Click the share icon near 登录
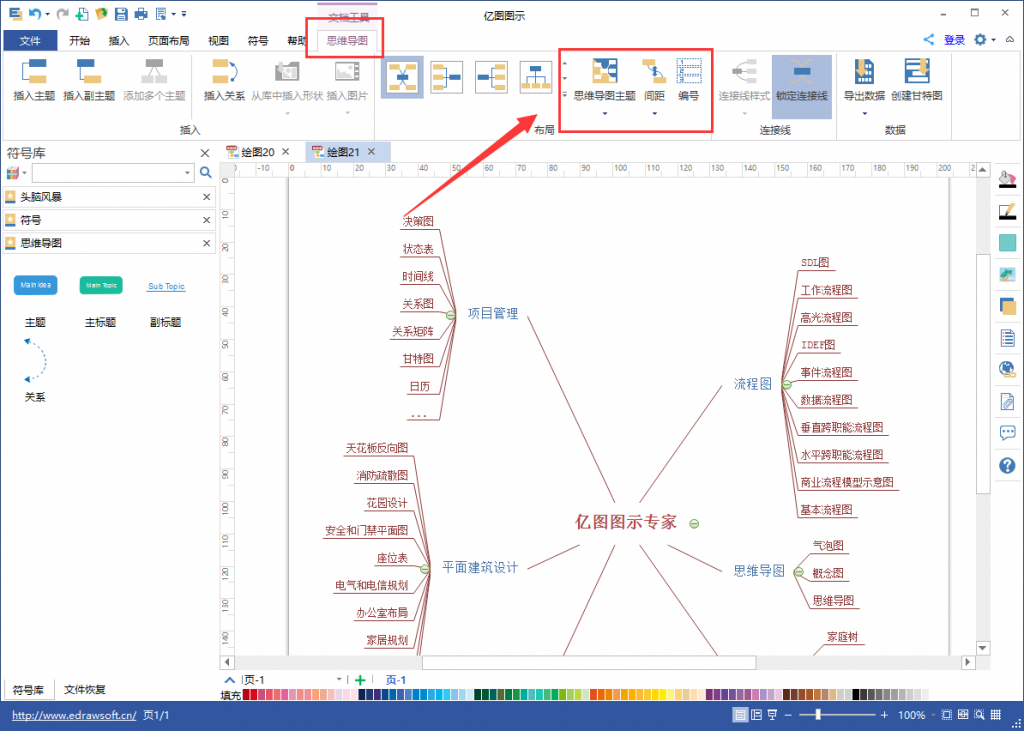Image resolution: width=1024 pixels, height=731 pixels. pyautogui.click(x=929, y=40)
